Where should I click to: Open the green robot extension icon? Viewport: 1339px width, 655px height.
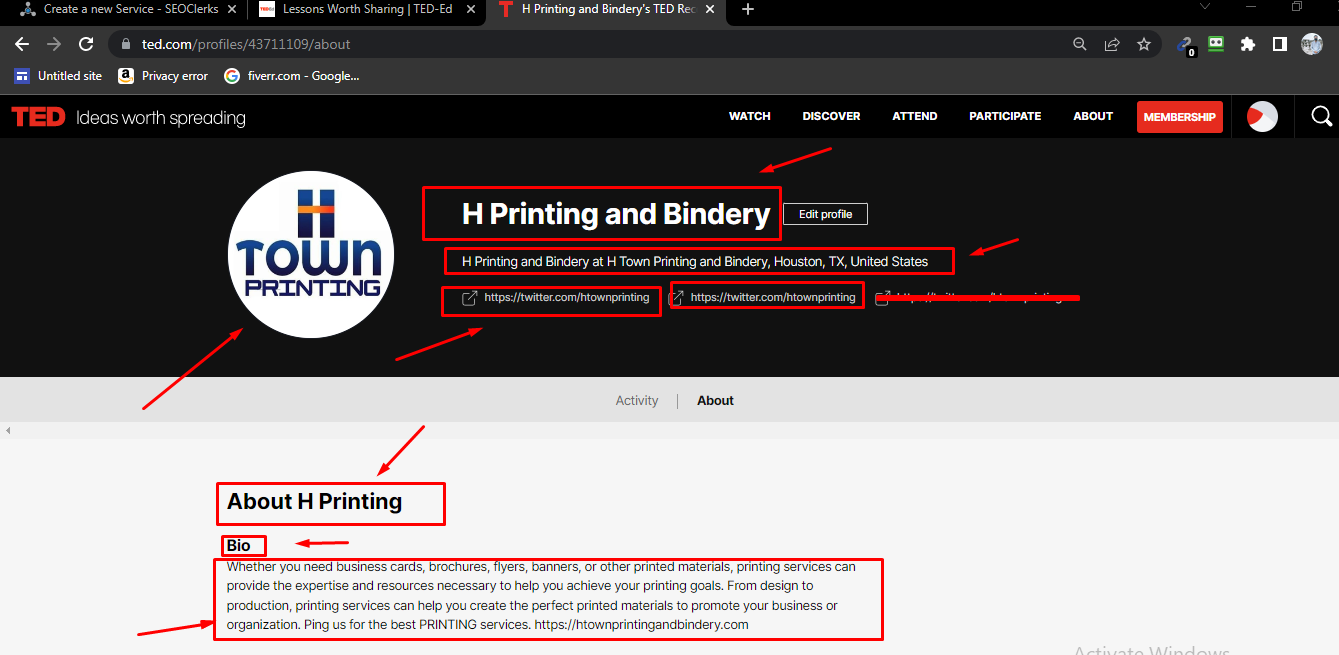tap(1216, 44)
